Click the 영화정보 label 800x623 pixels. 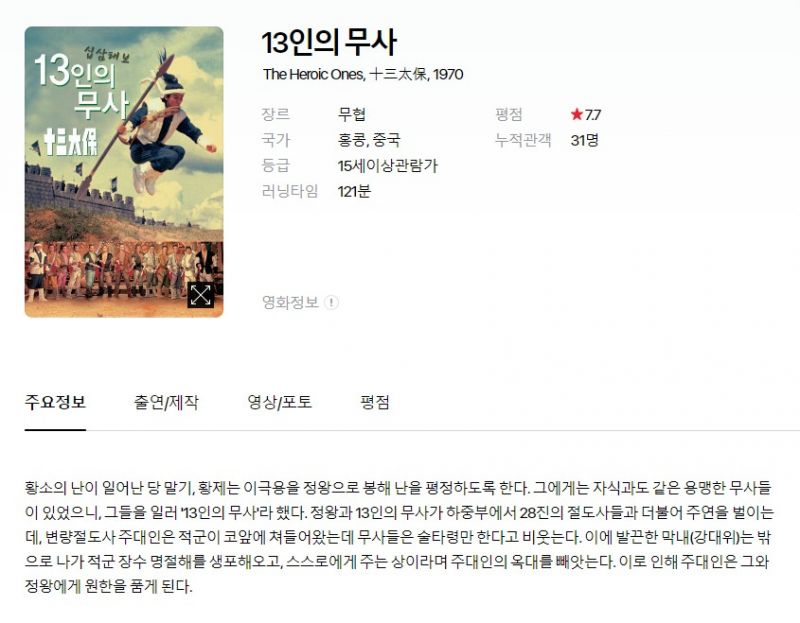tap(290, 303)
